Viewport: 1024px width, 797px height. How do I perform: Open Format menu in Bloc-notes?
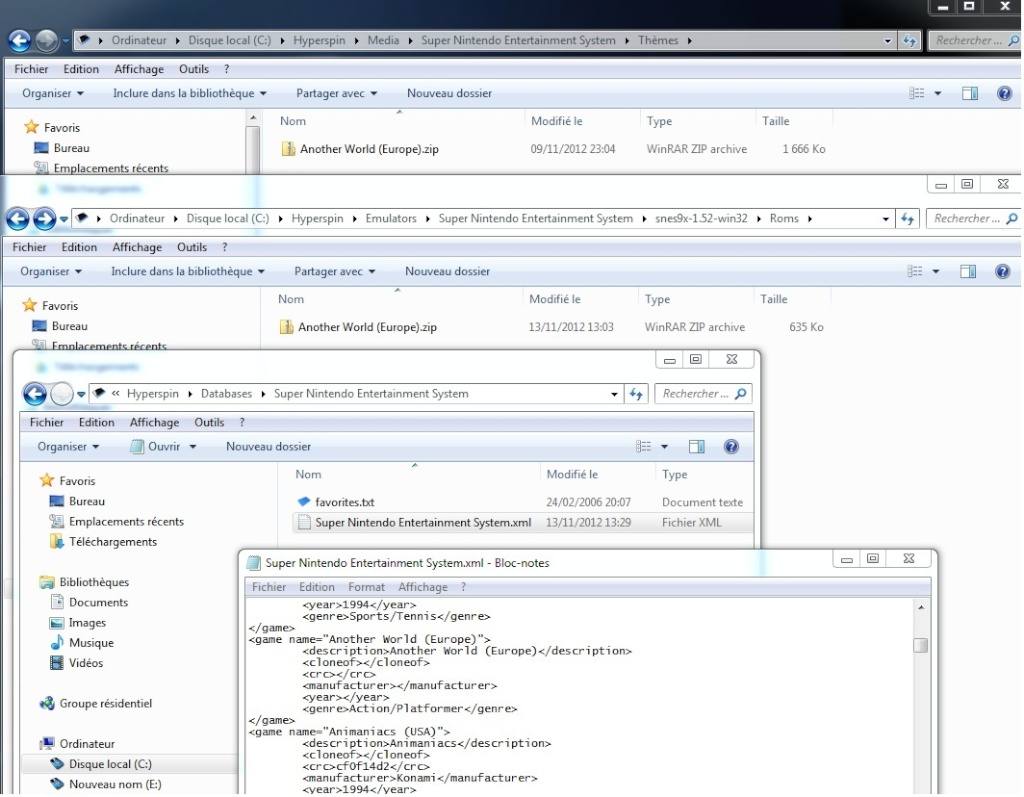[366, 587]
